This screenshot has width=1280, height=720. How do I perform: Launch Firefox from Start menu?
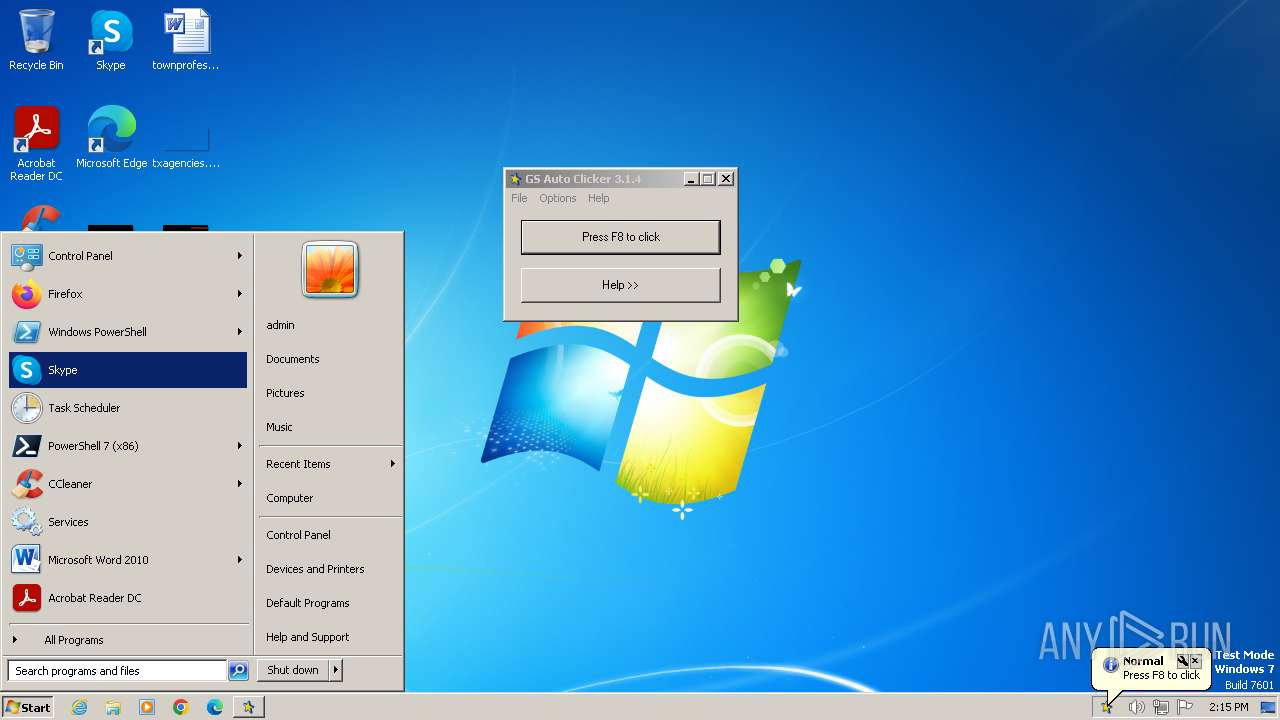point(128,294)
